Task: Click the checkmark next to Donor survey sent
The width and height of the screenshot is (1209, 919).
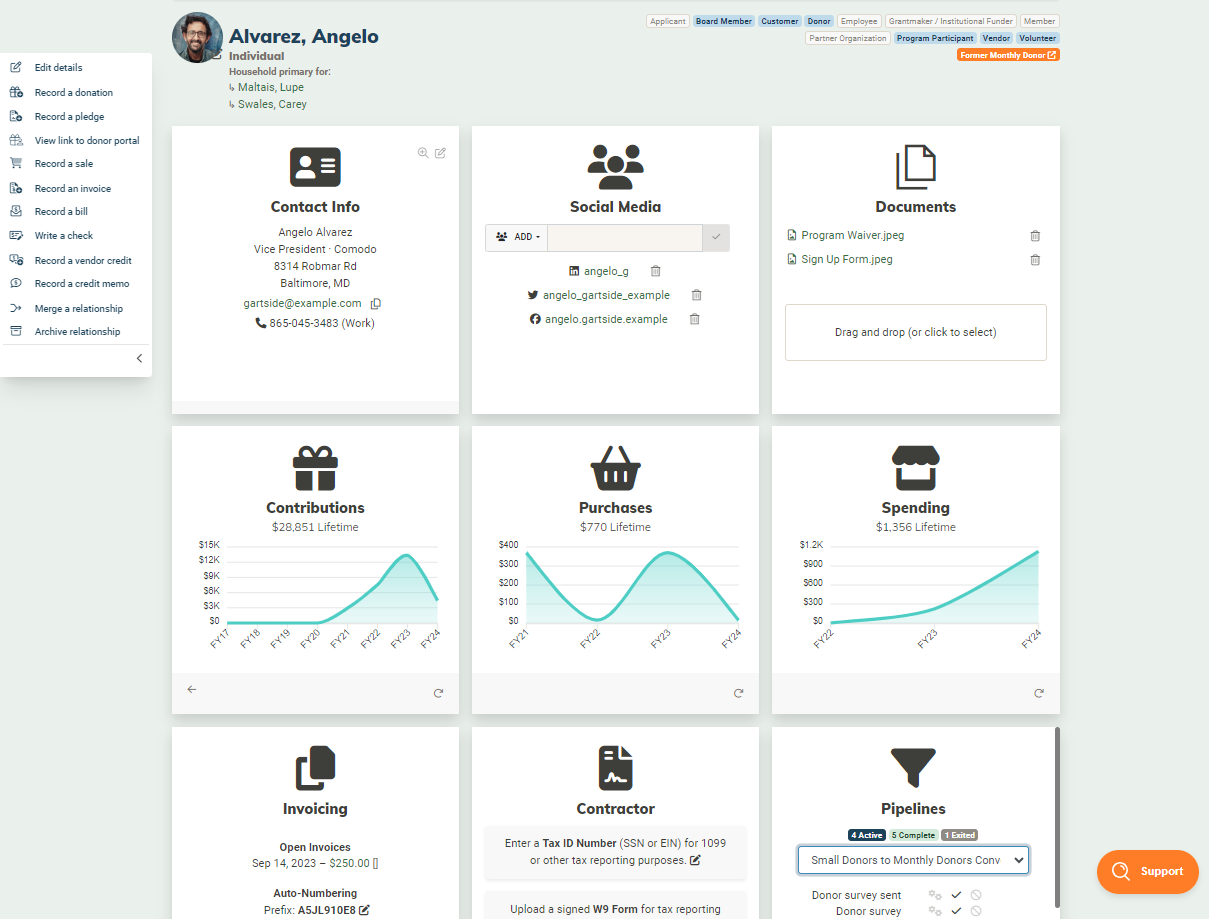Action: pos(956,895)
